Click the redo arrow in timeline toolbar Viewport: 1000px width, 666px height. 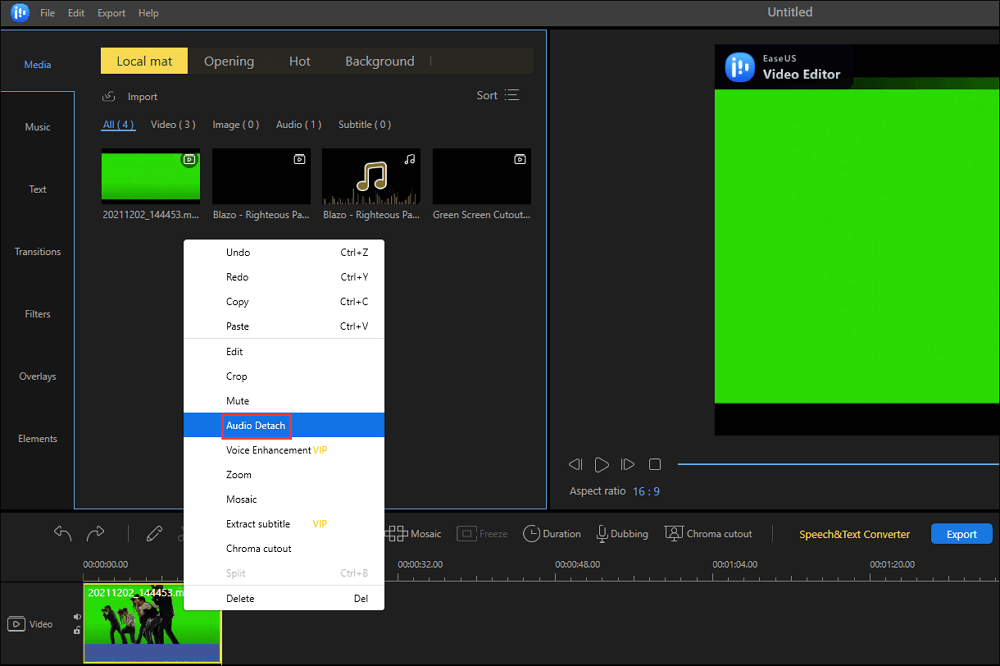pyautogui.click(x=96, y=534)
